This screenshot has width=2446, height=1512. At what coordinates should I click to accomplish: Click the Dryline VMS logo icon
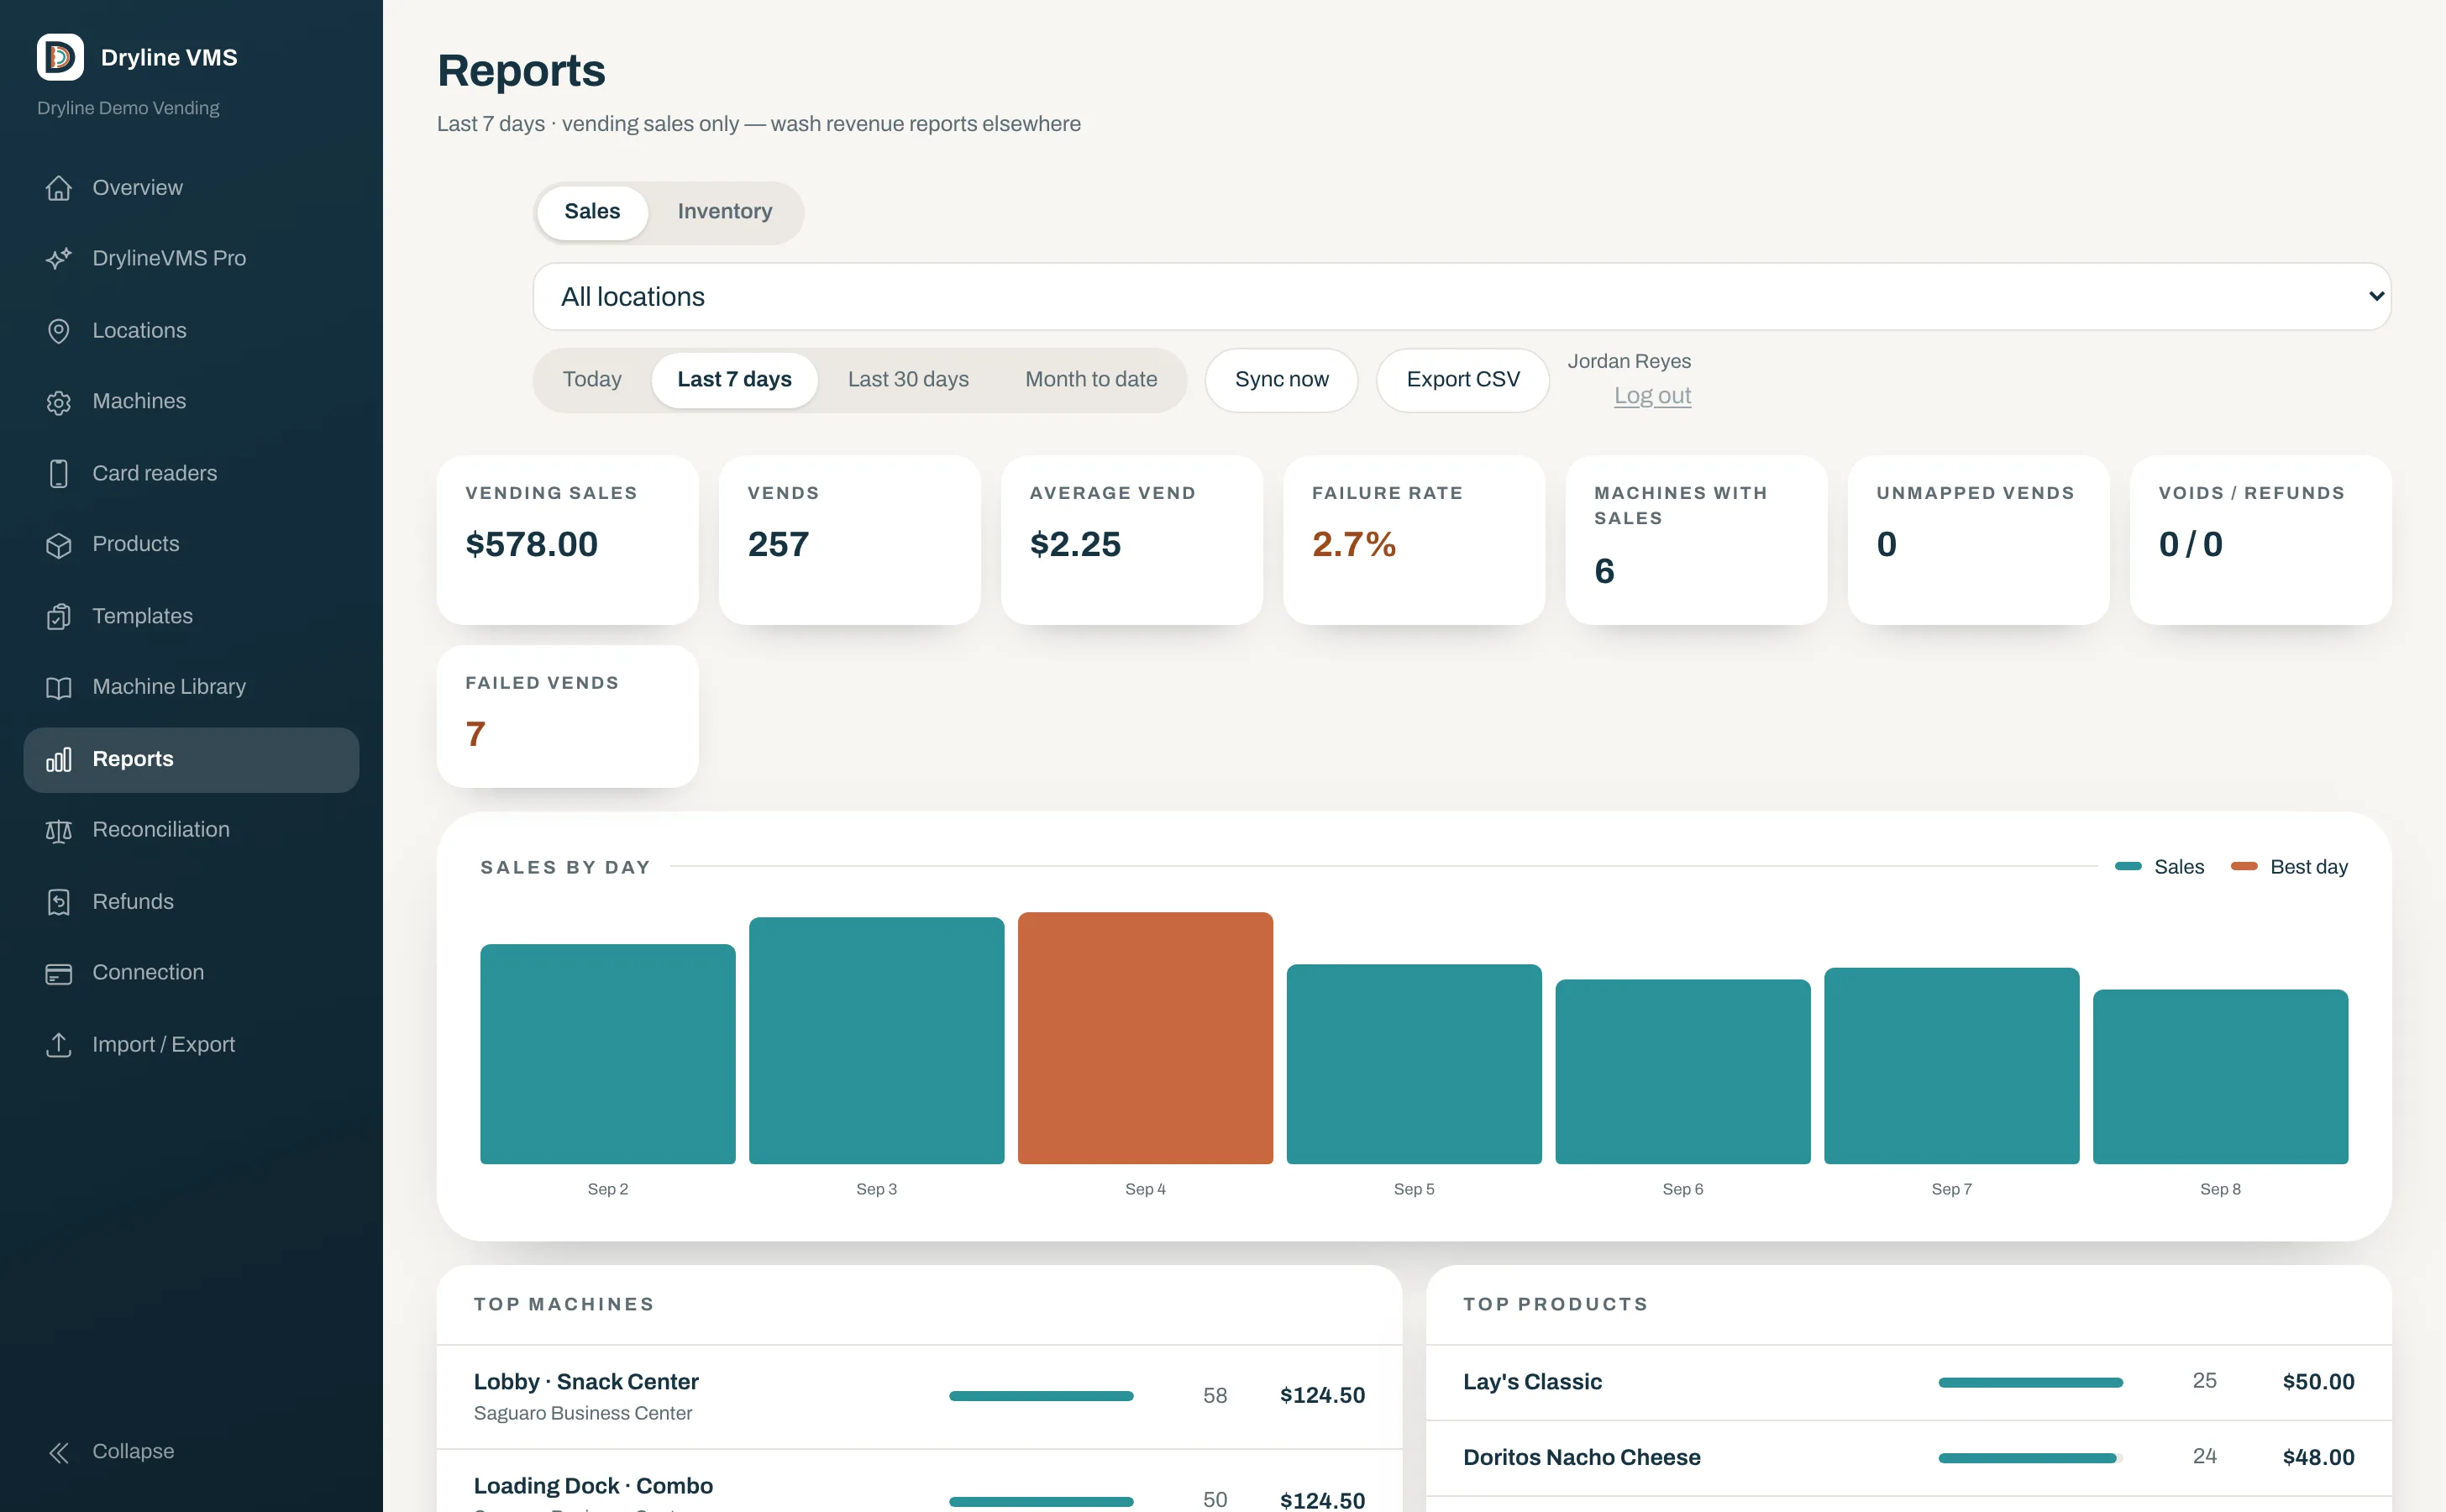(x=60, y=57)
